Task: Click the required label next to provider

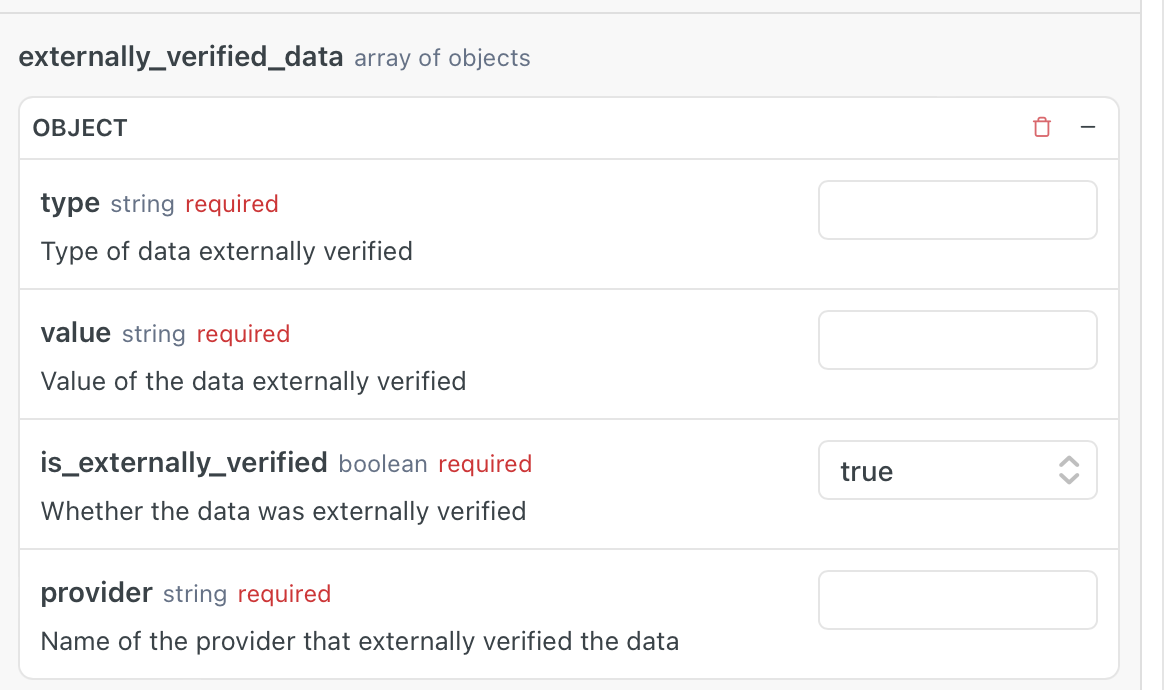Action: tap(284, 593)
